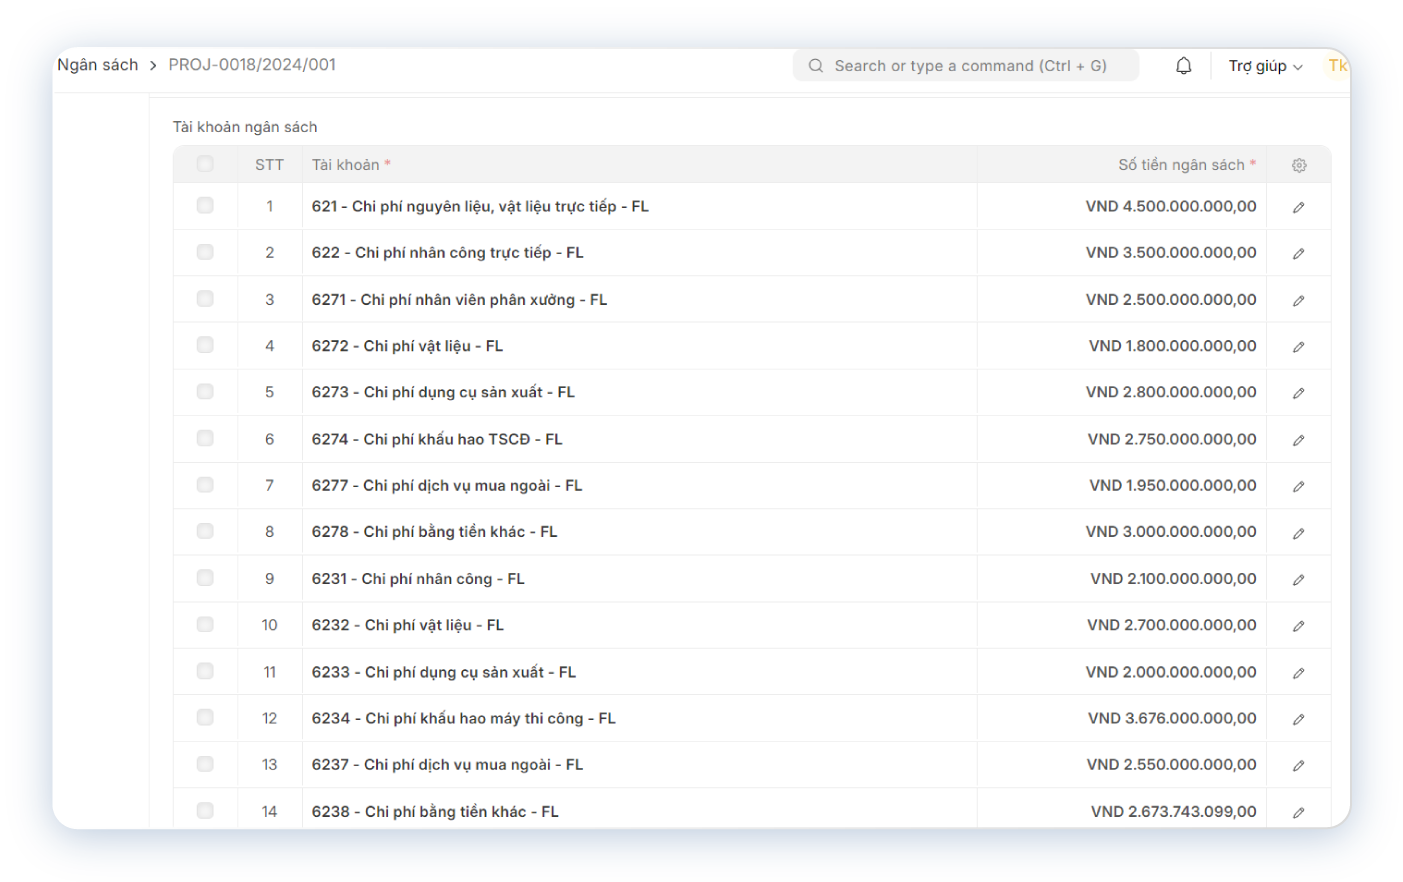1403x882 pixels.
Task: Edit row 6233 dụng cụ sản xuất
Action: (x=1298, y=672)
